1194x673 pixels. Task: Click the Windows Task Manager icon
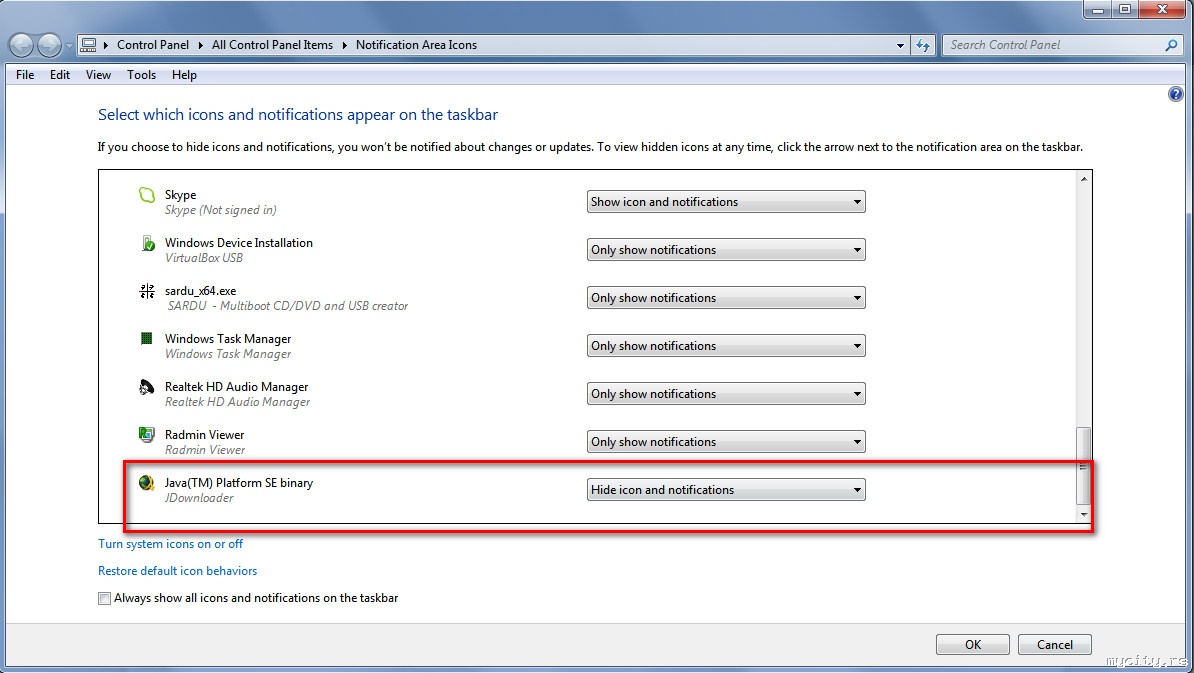147,339
